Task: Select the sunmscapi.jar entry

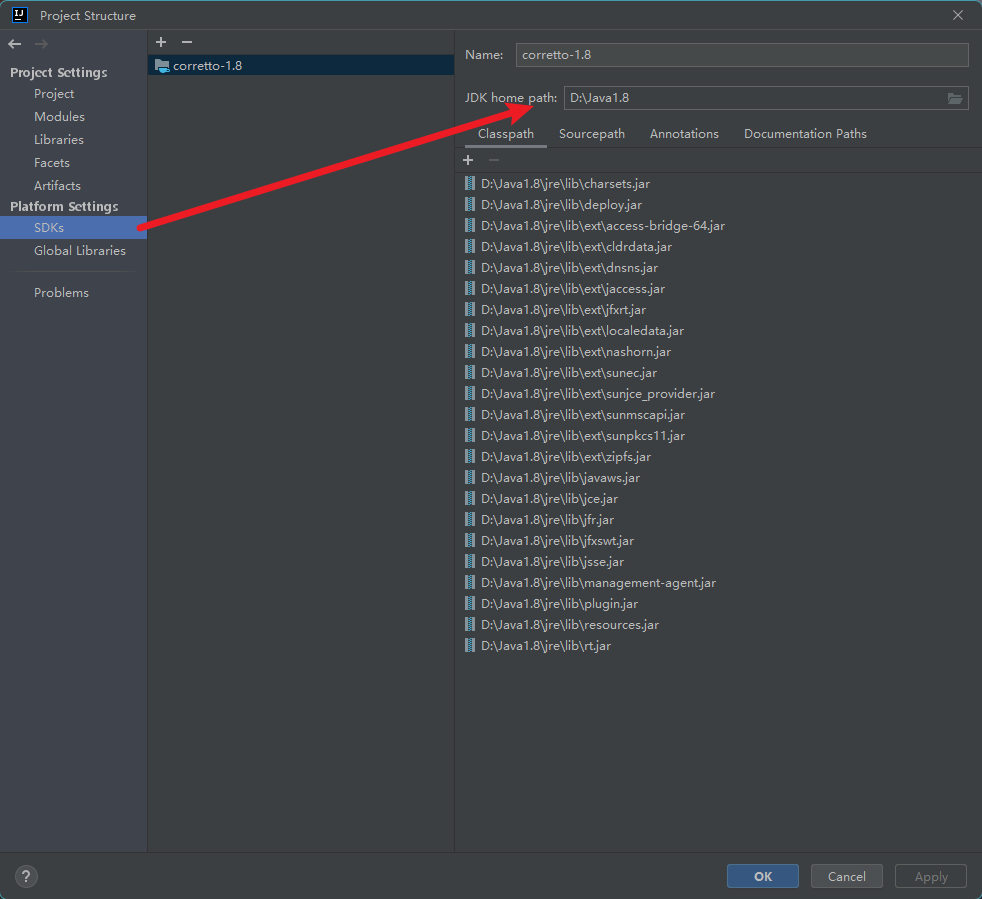Action: 582,415
